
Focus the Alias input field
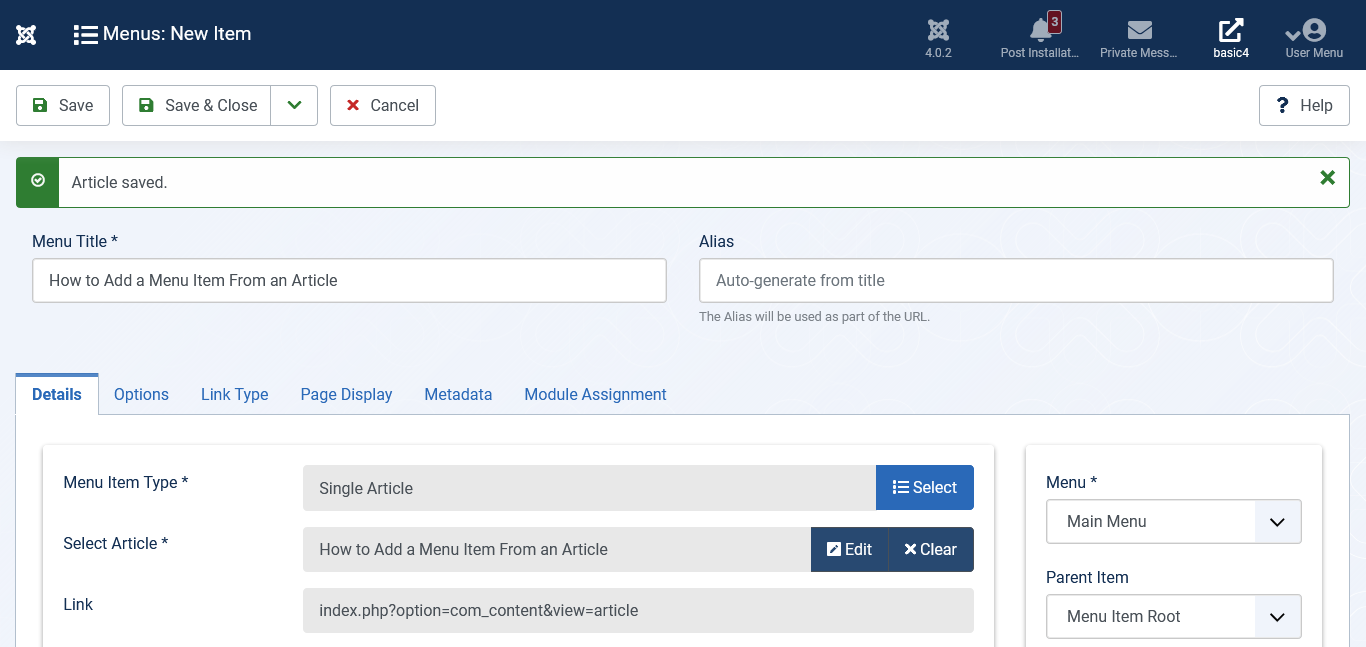(x=1015, y=281)
